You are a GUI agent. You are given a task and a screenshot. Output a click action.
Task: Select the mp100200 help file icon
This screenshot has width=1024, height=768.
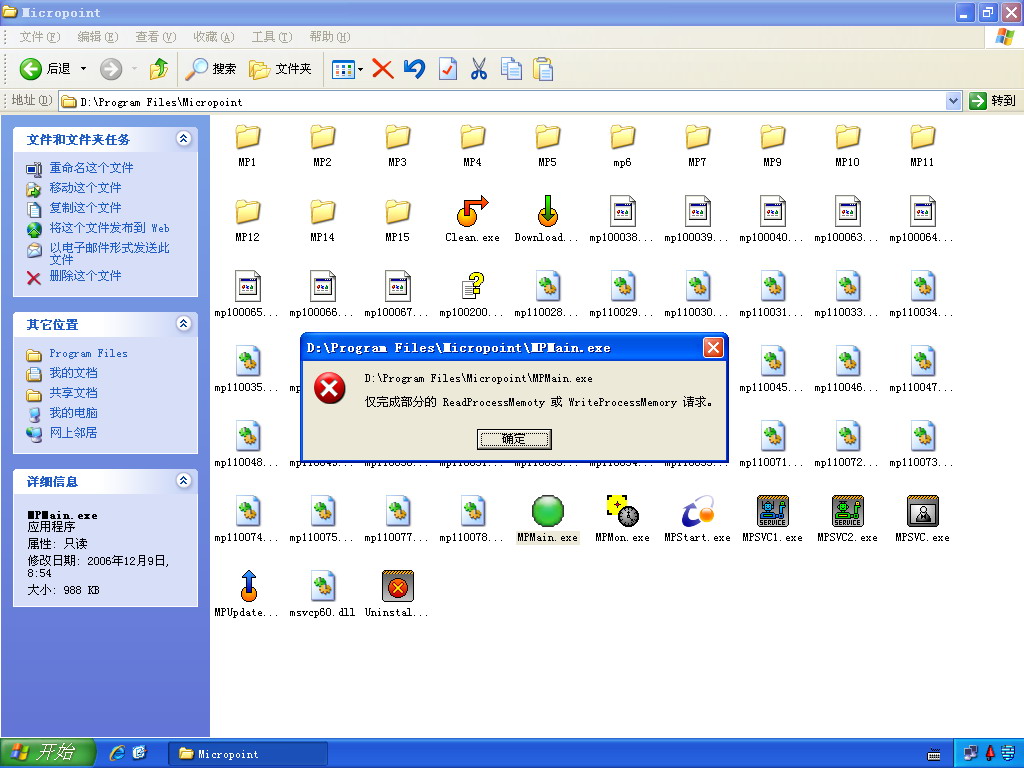point(472,285)
